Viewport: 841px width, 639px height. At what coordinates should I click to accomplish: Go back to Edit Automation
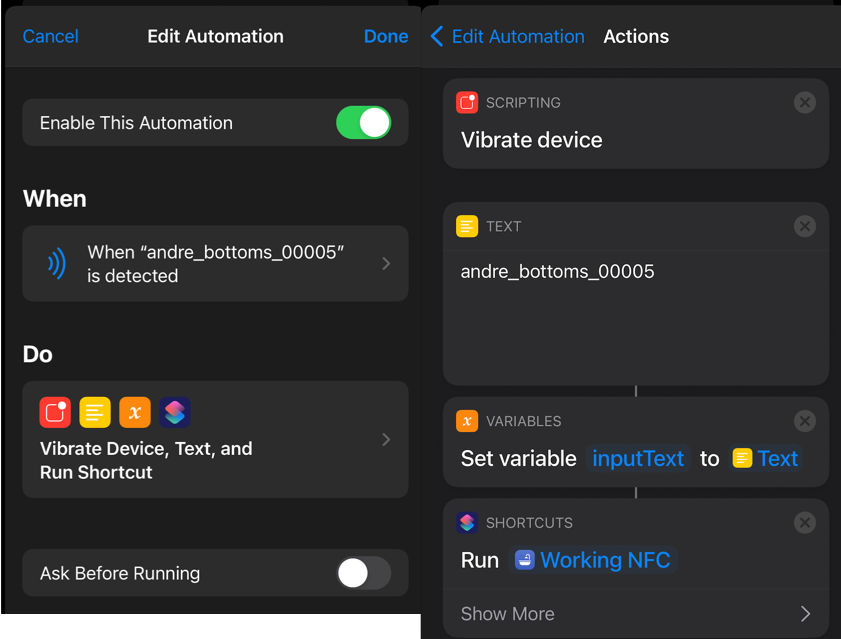(507, 37)
